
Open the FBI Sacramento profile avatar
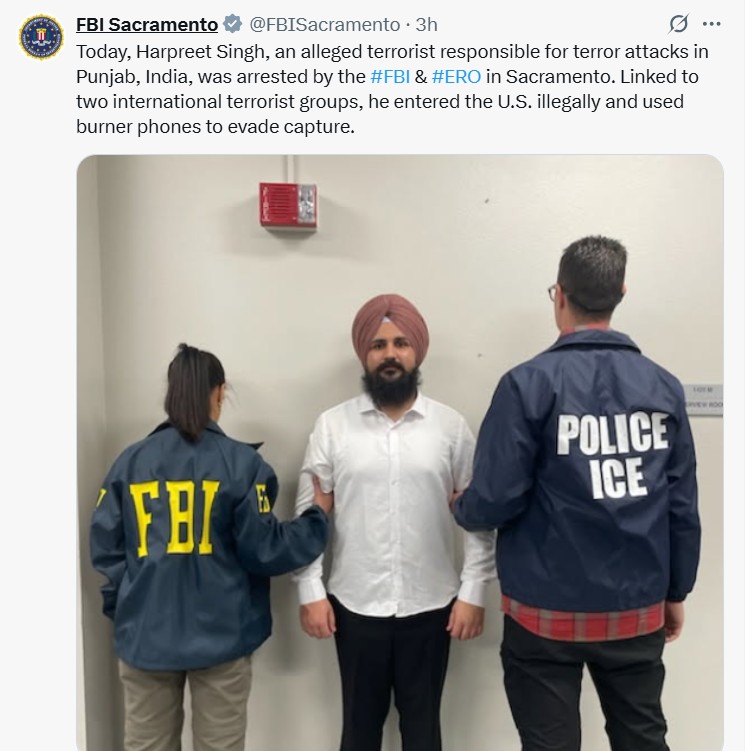(41, 37)
